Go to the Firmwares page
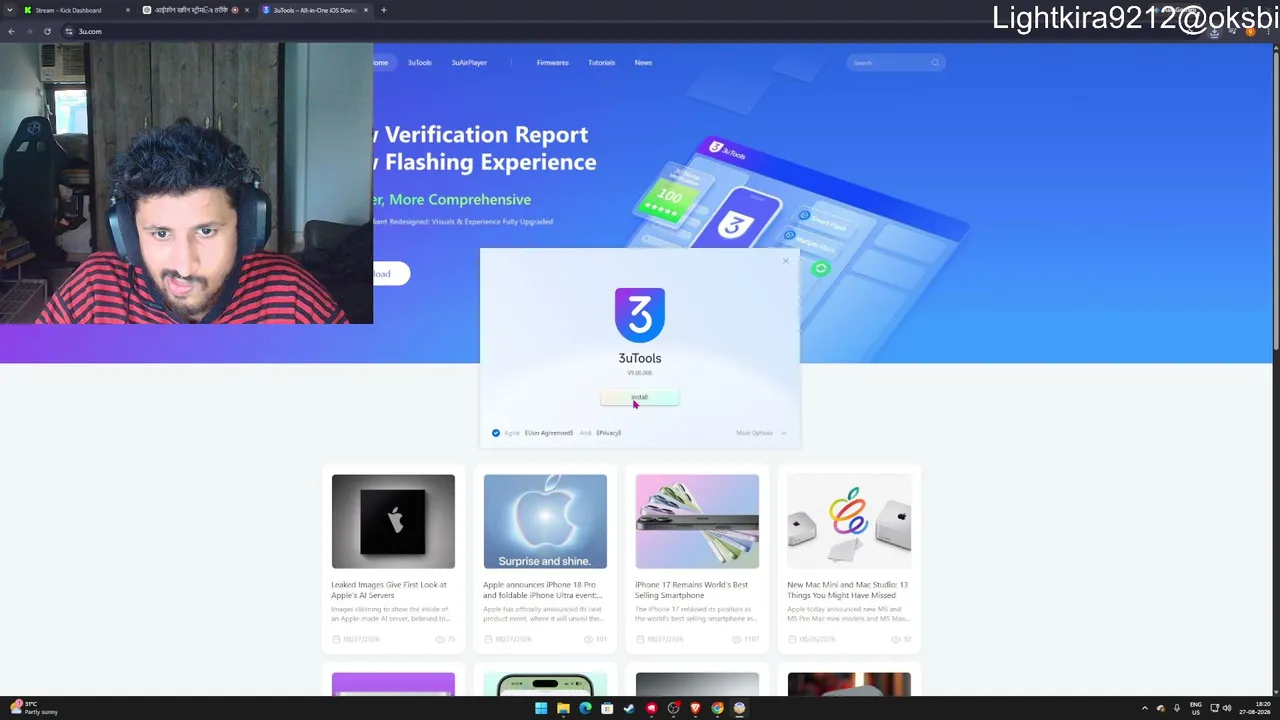 (x=552, y=63)
